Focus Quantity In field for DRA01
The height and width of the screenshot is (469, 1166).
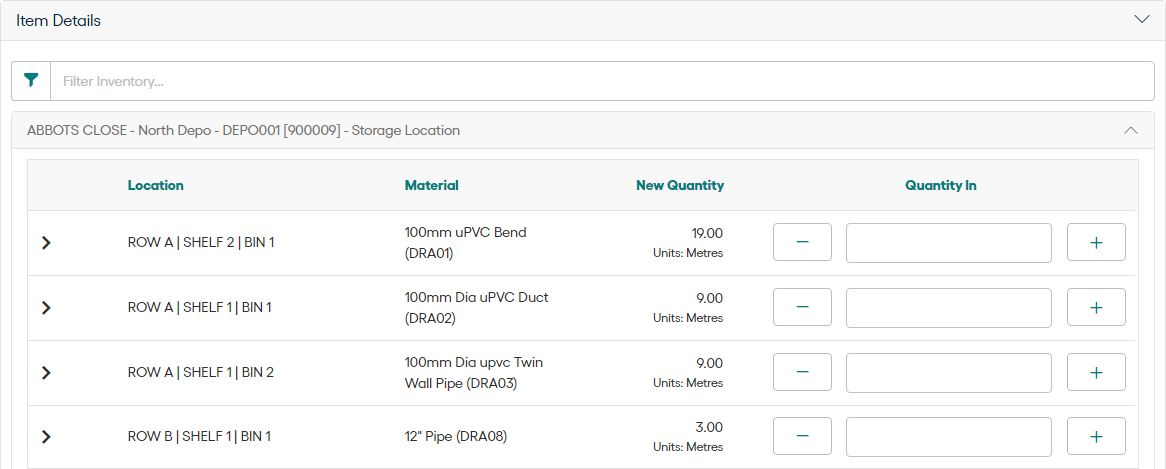click(x=948, y=242)
